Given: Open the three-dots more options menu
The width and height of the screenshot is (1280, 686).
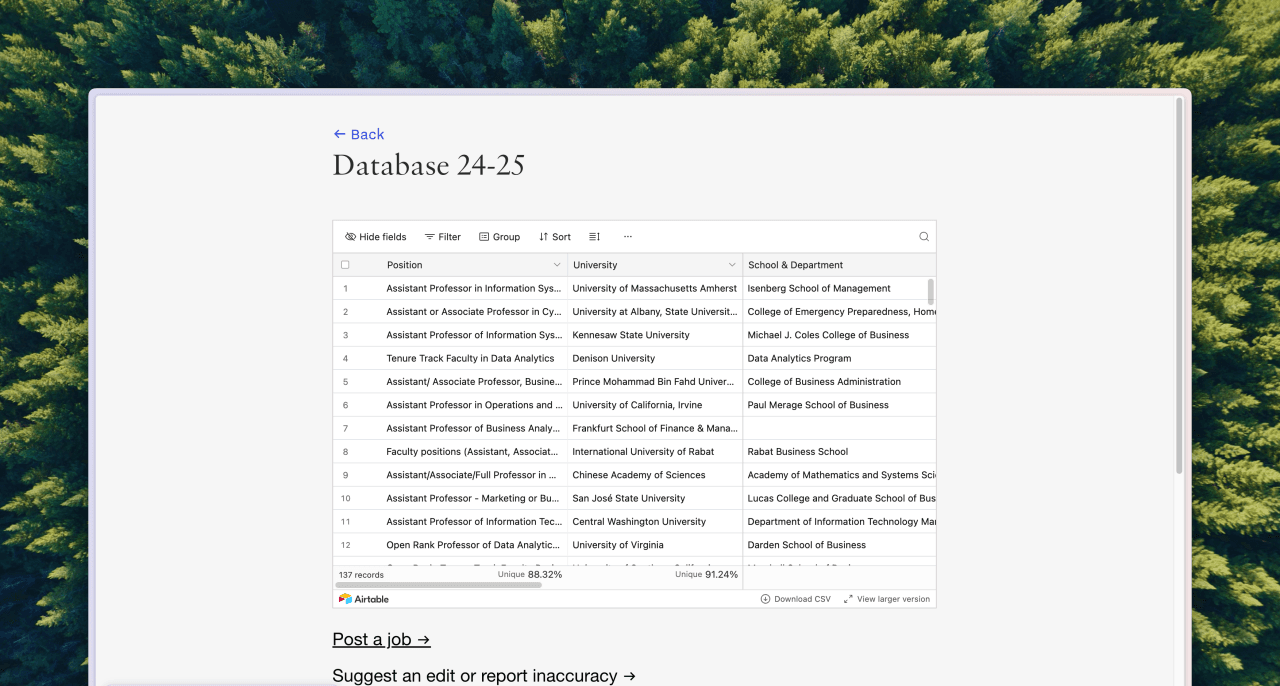Looking at the screenshot, I should pyautogui.click(x=628, y=237).
